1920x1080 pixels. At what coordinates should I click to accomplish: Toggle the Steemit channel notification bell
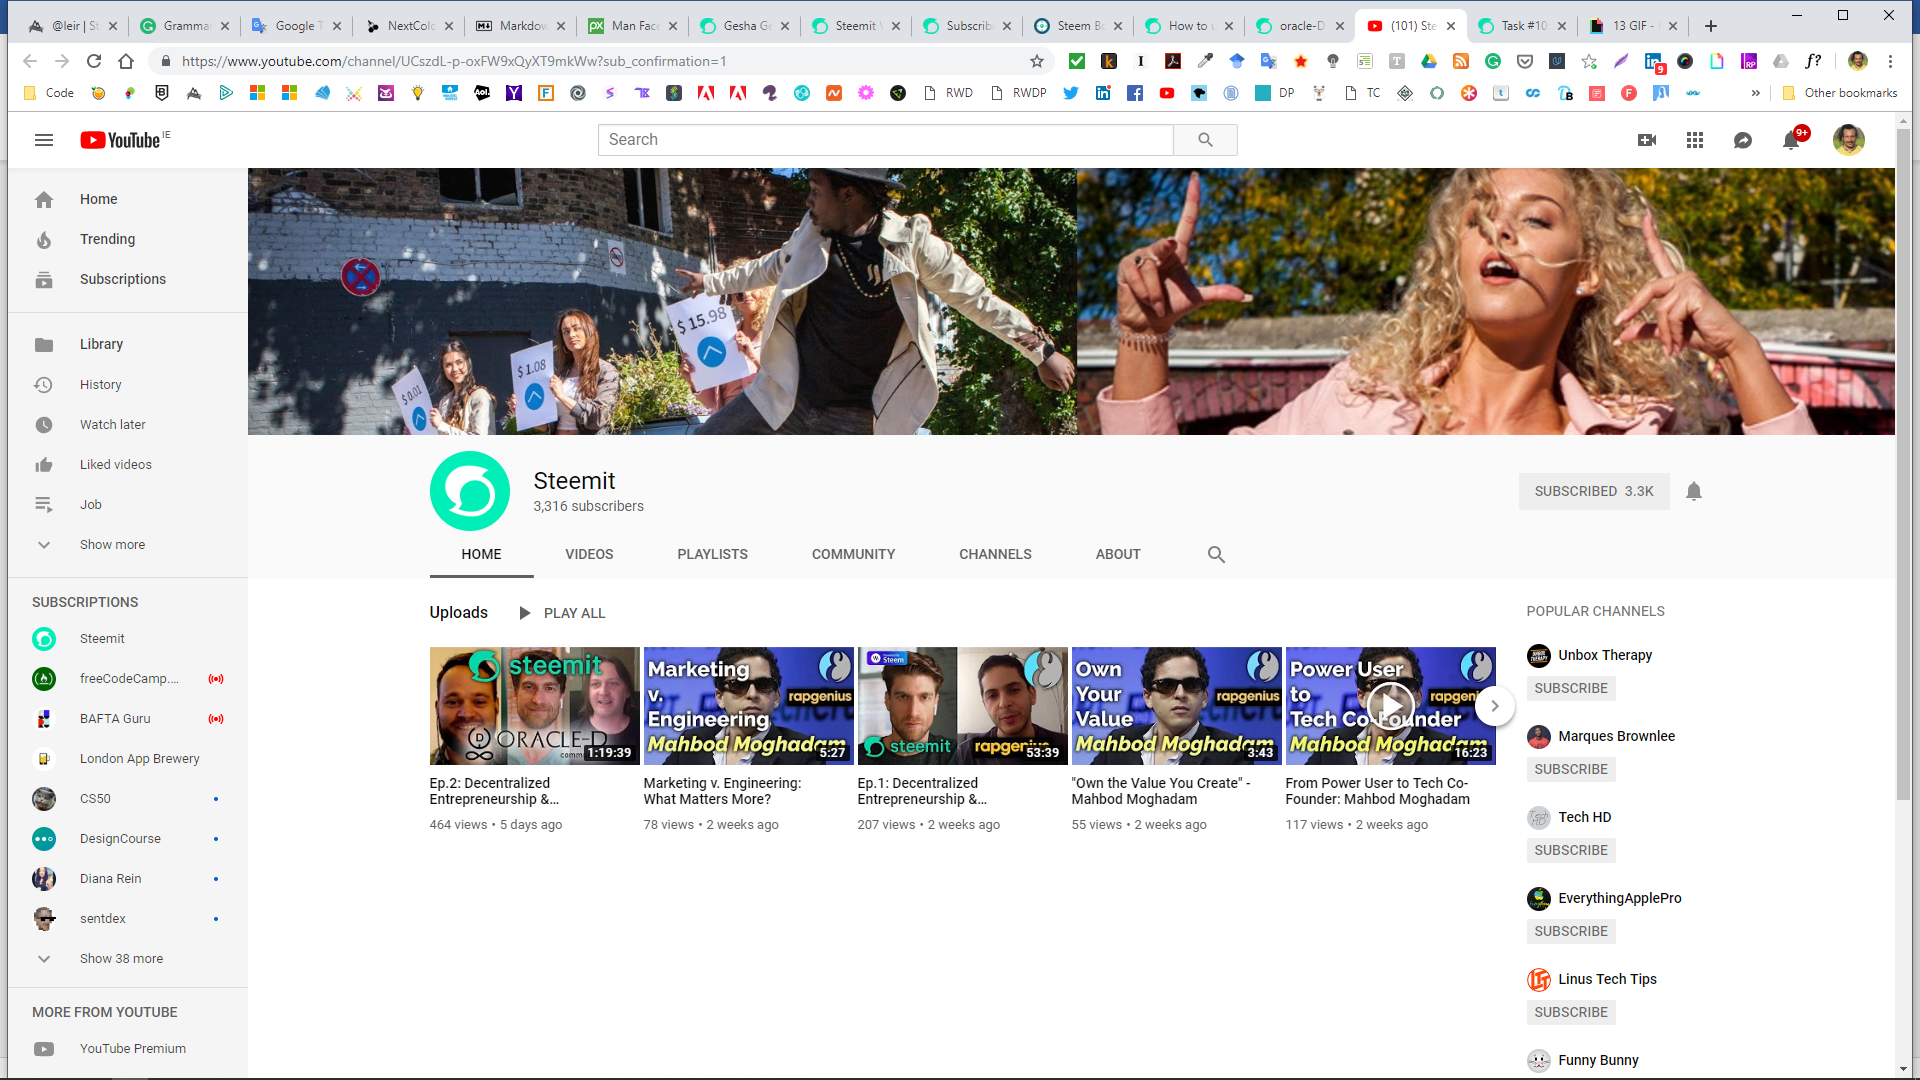1694,491
